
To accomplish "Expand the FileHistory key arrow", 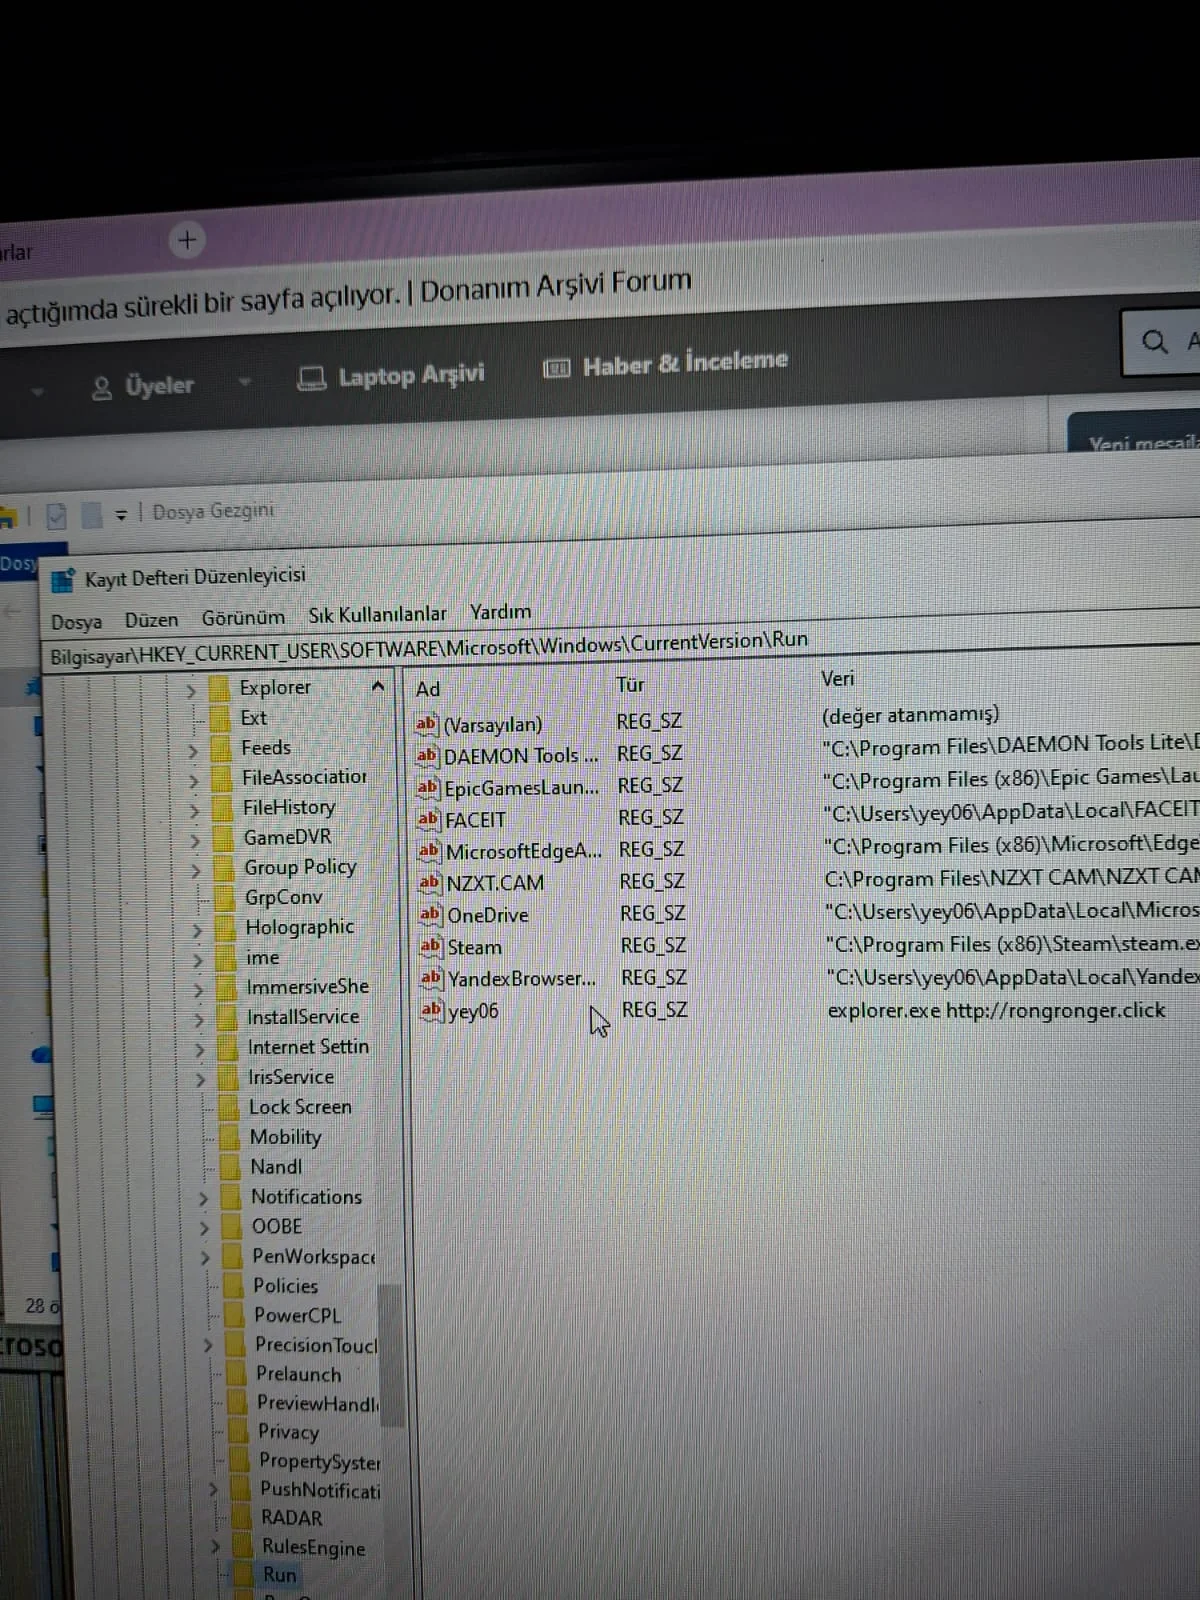I will 194,810.
